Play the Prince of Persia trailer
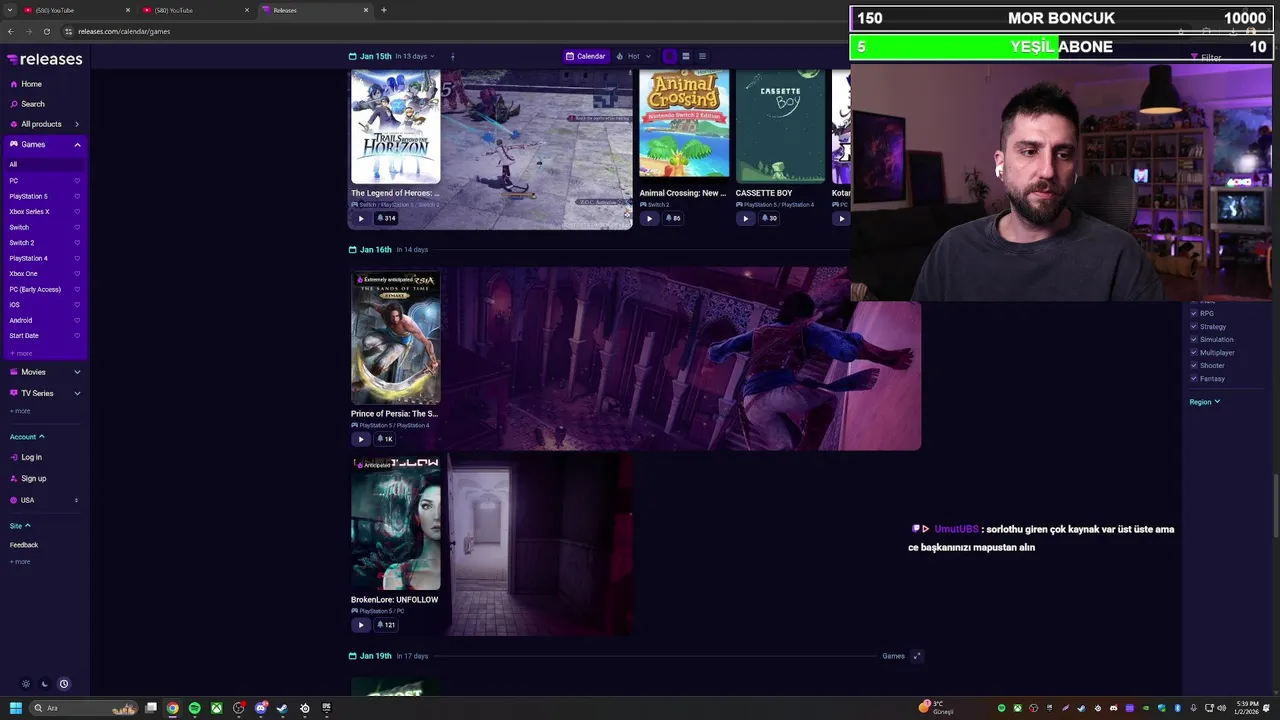This screenshot has width=1280, height=720. click(361, 439)
